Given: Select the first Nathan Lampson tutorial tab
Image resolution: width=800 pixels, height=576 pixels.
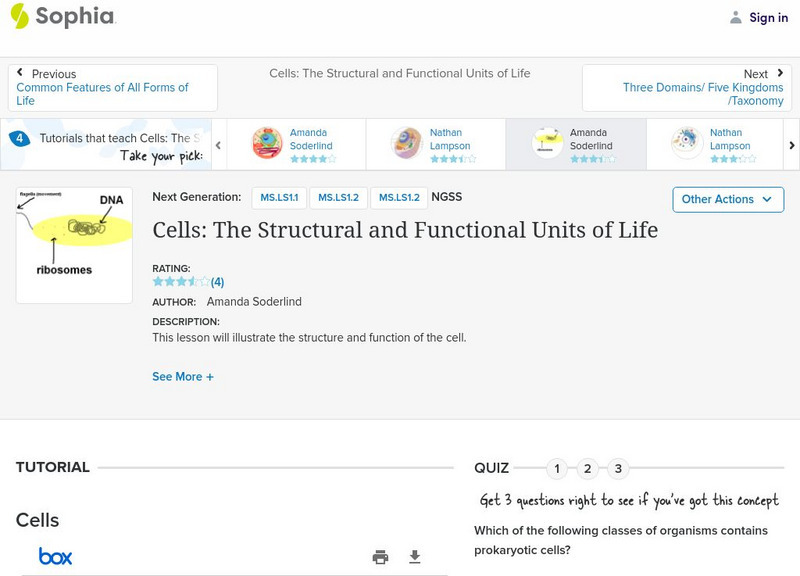Looking at the screenshot, I should coord(435,144).
